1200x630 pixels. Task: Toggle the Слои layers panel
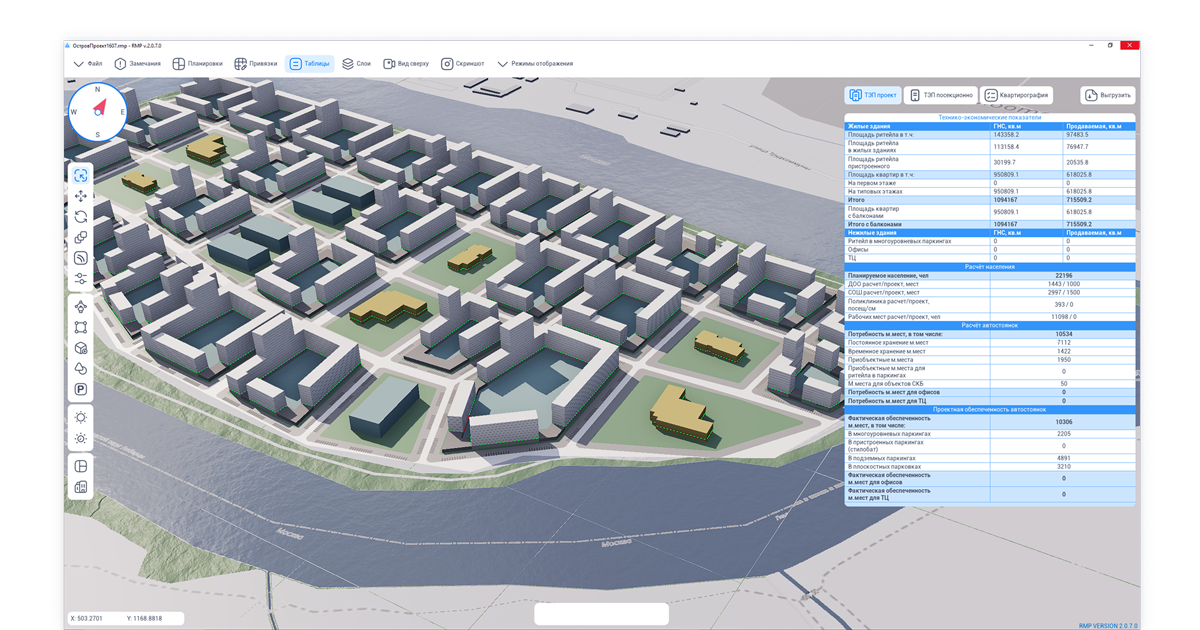356,63
